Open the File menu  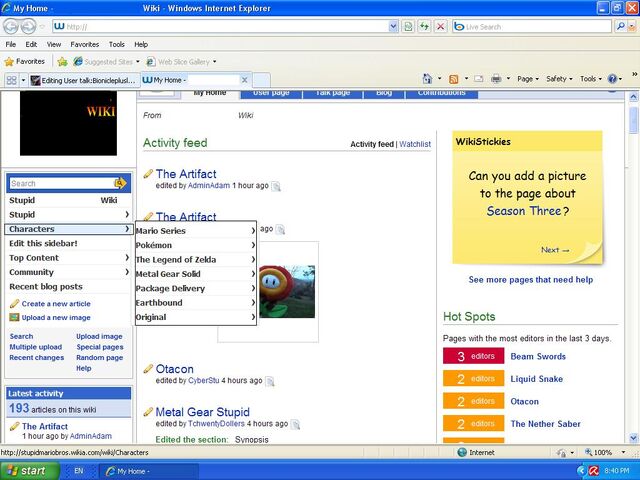click(x=11, y=44)
